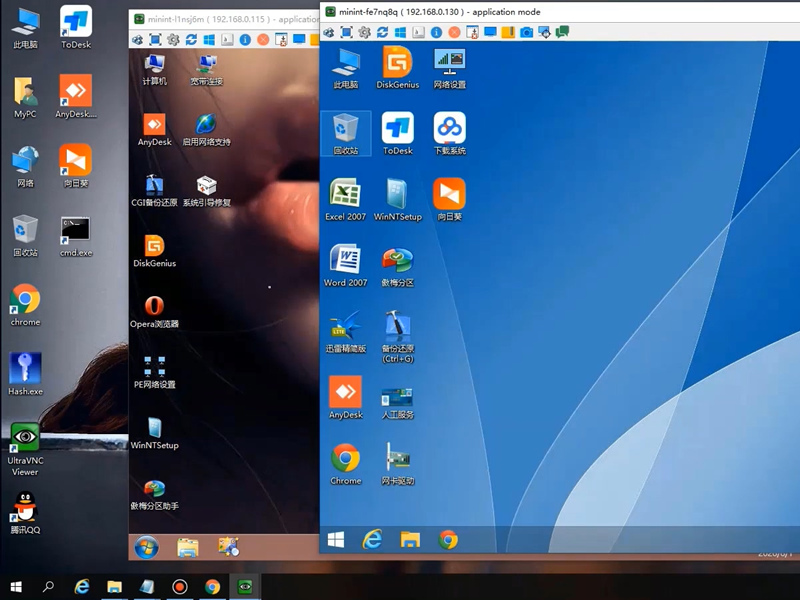Select AnyDesk icon in the 192.168.0.130 window

tap(345, 397)
